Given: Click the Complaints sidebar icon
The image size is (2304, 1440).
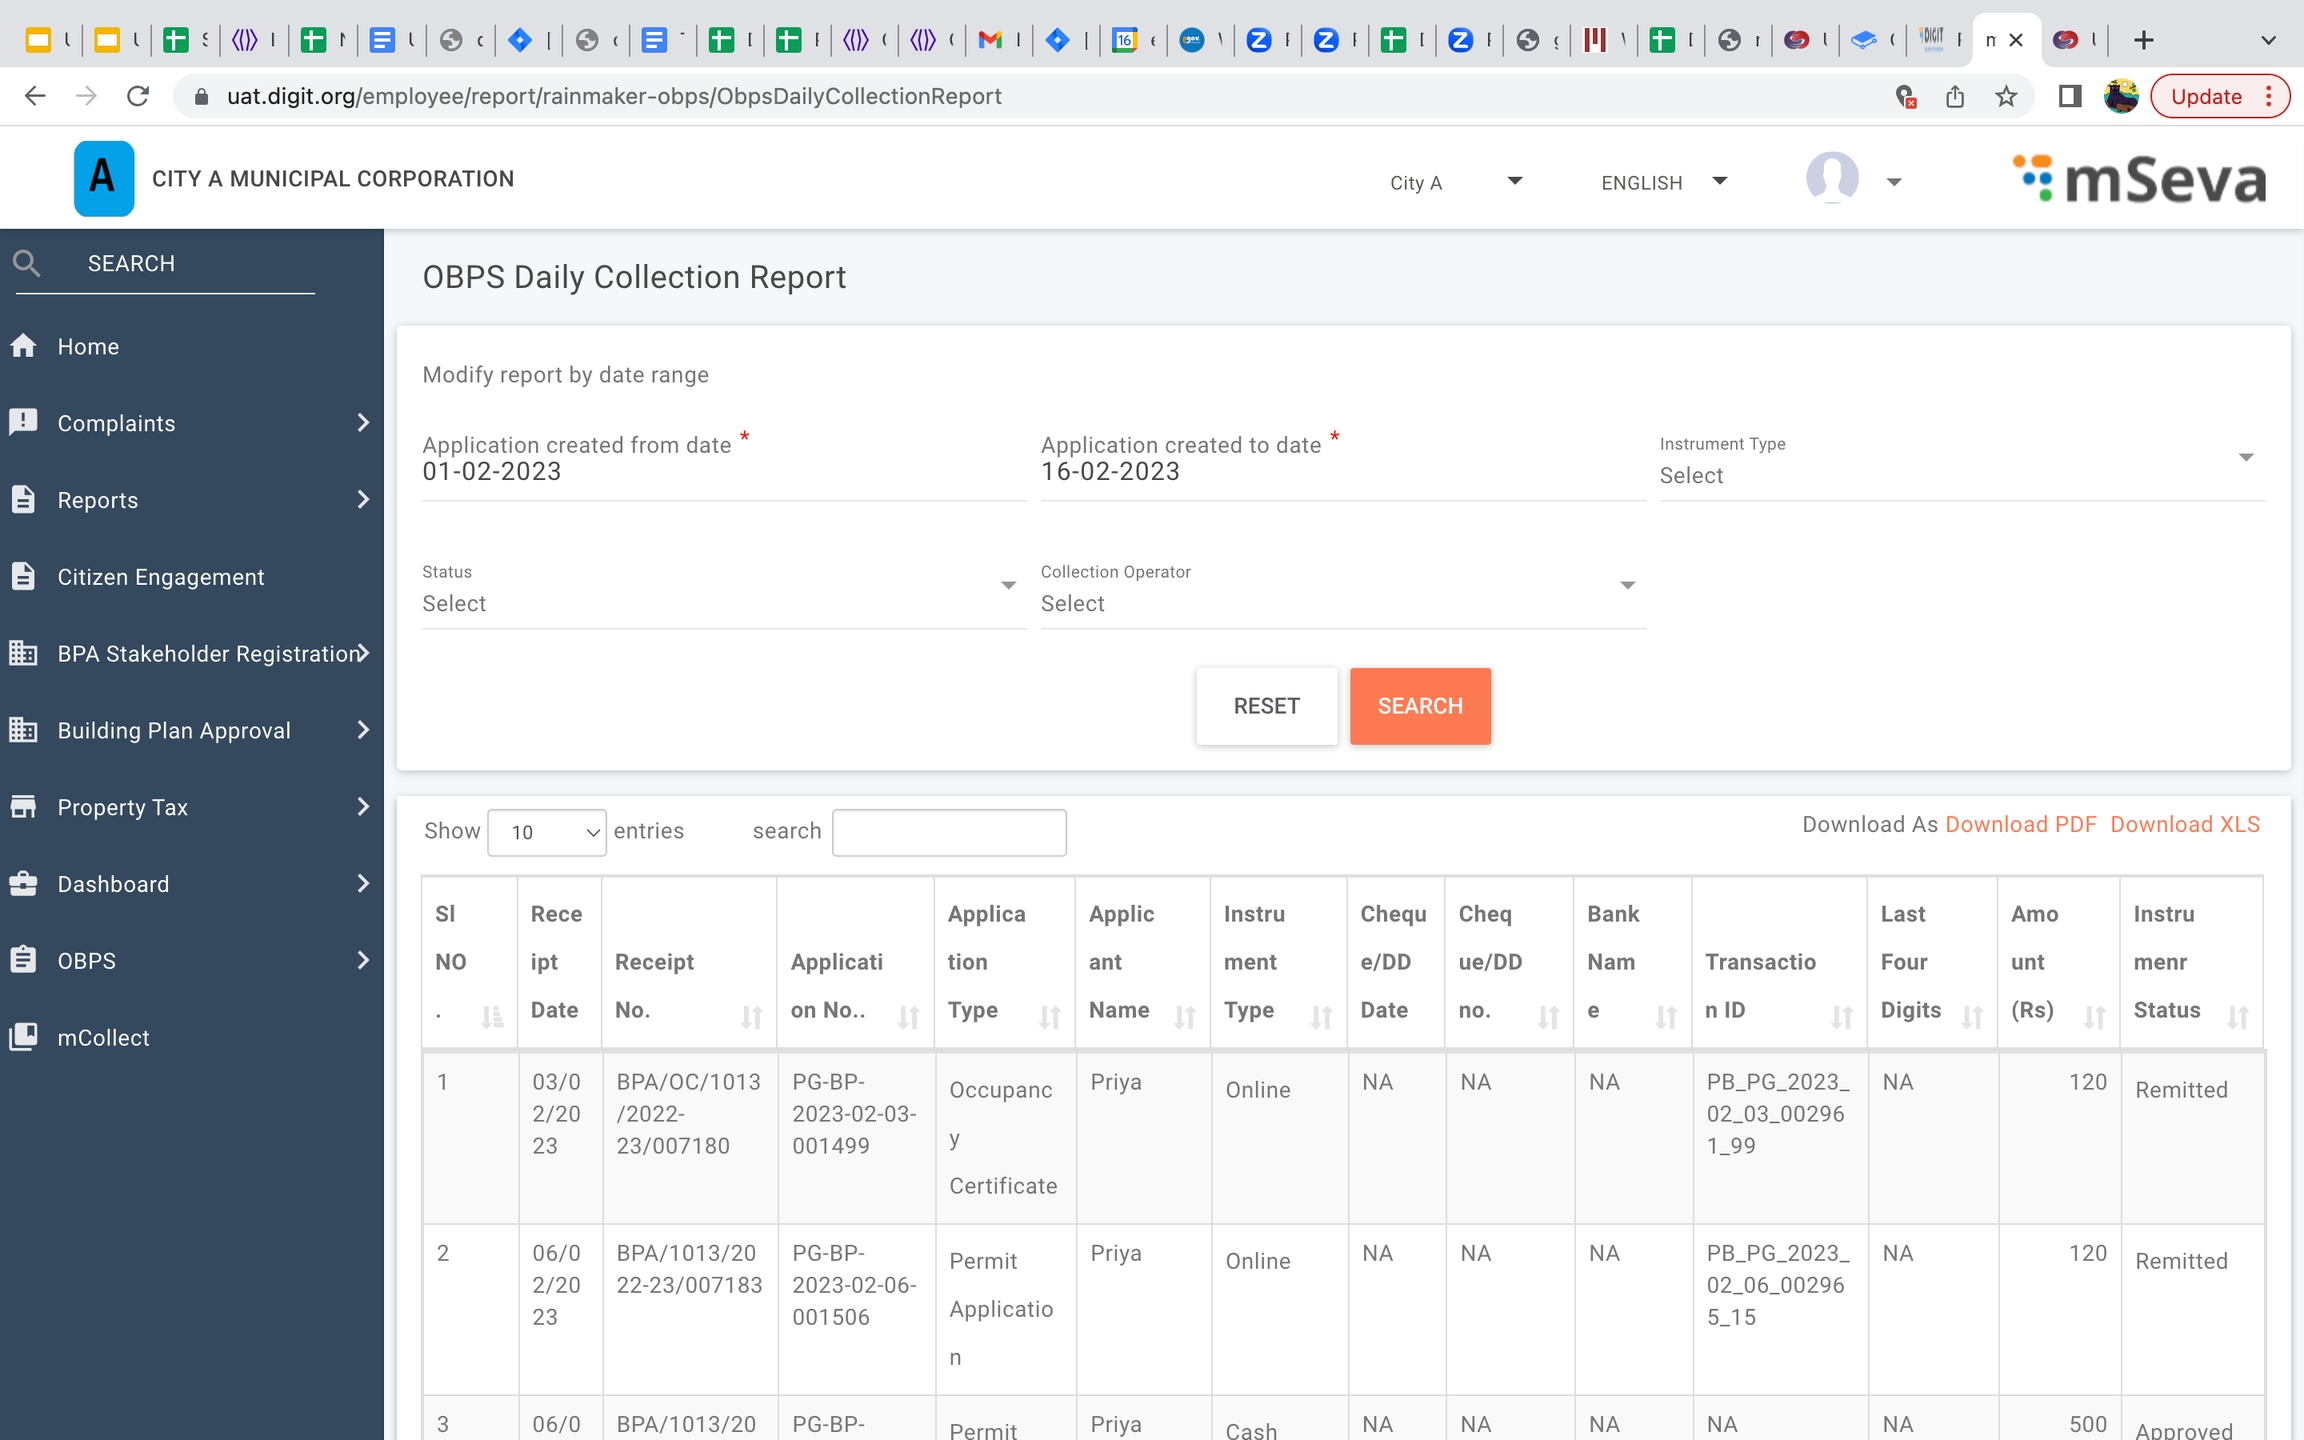Looking at the screenshot, I should tap(24, 423).
